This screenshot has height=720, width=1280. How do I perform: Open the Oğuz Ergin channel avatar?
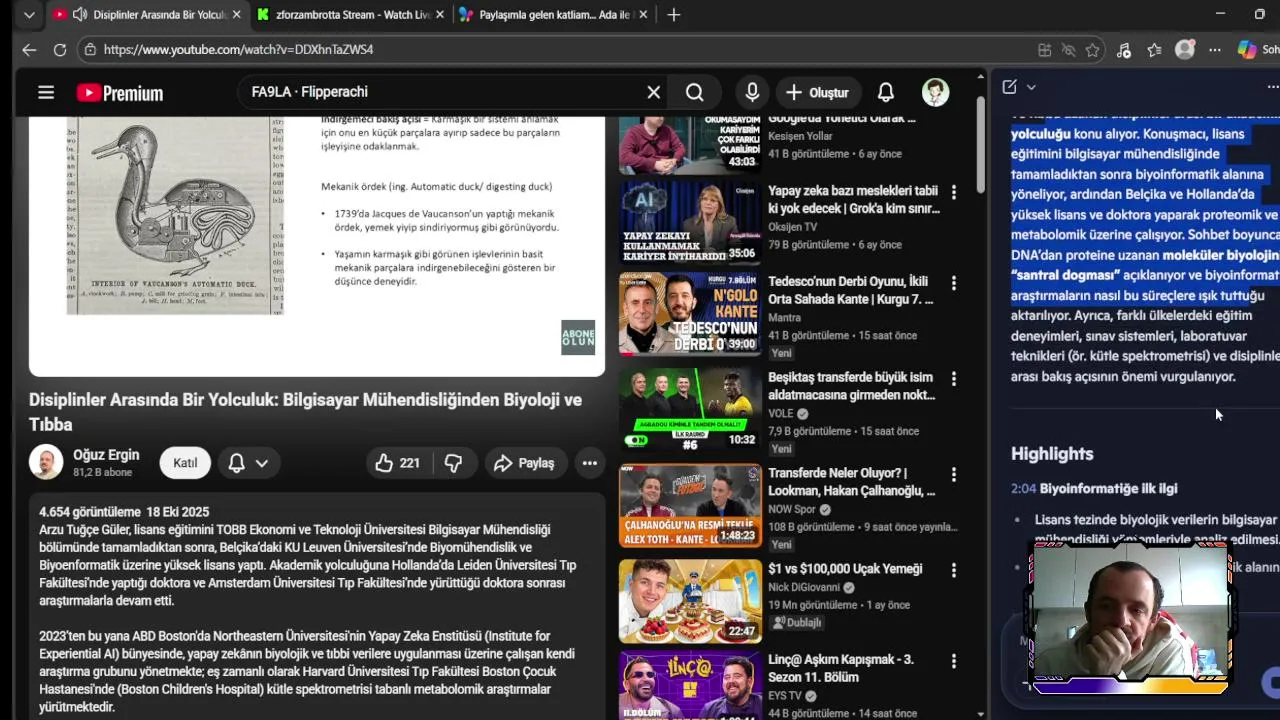46,462
